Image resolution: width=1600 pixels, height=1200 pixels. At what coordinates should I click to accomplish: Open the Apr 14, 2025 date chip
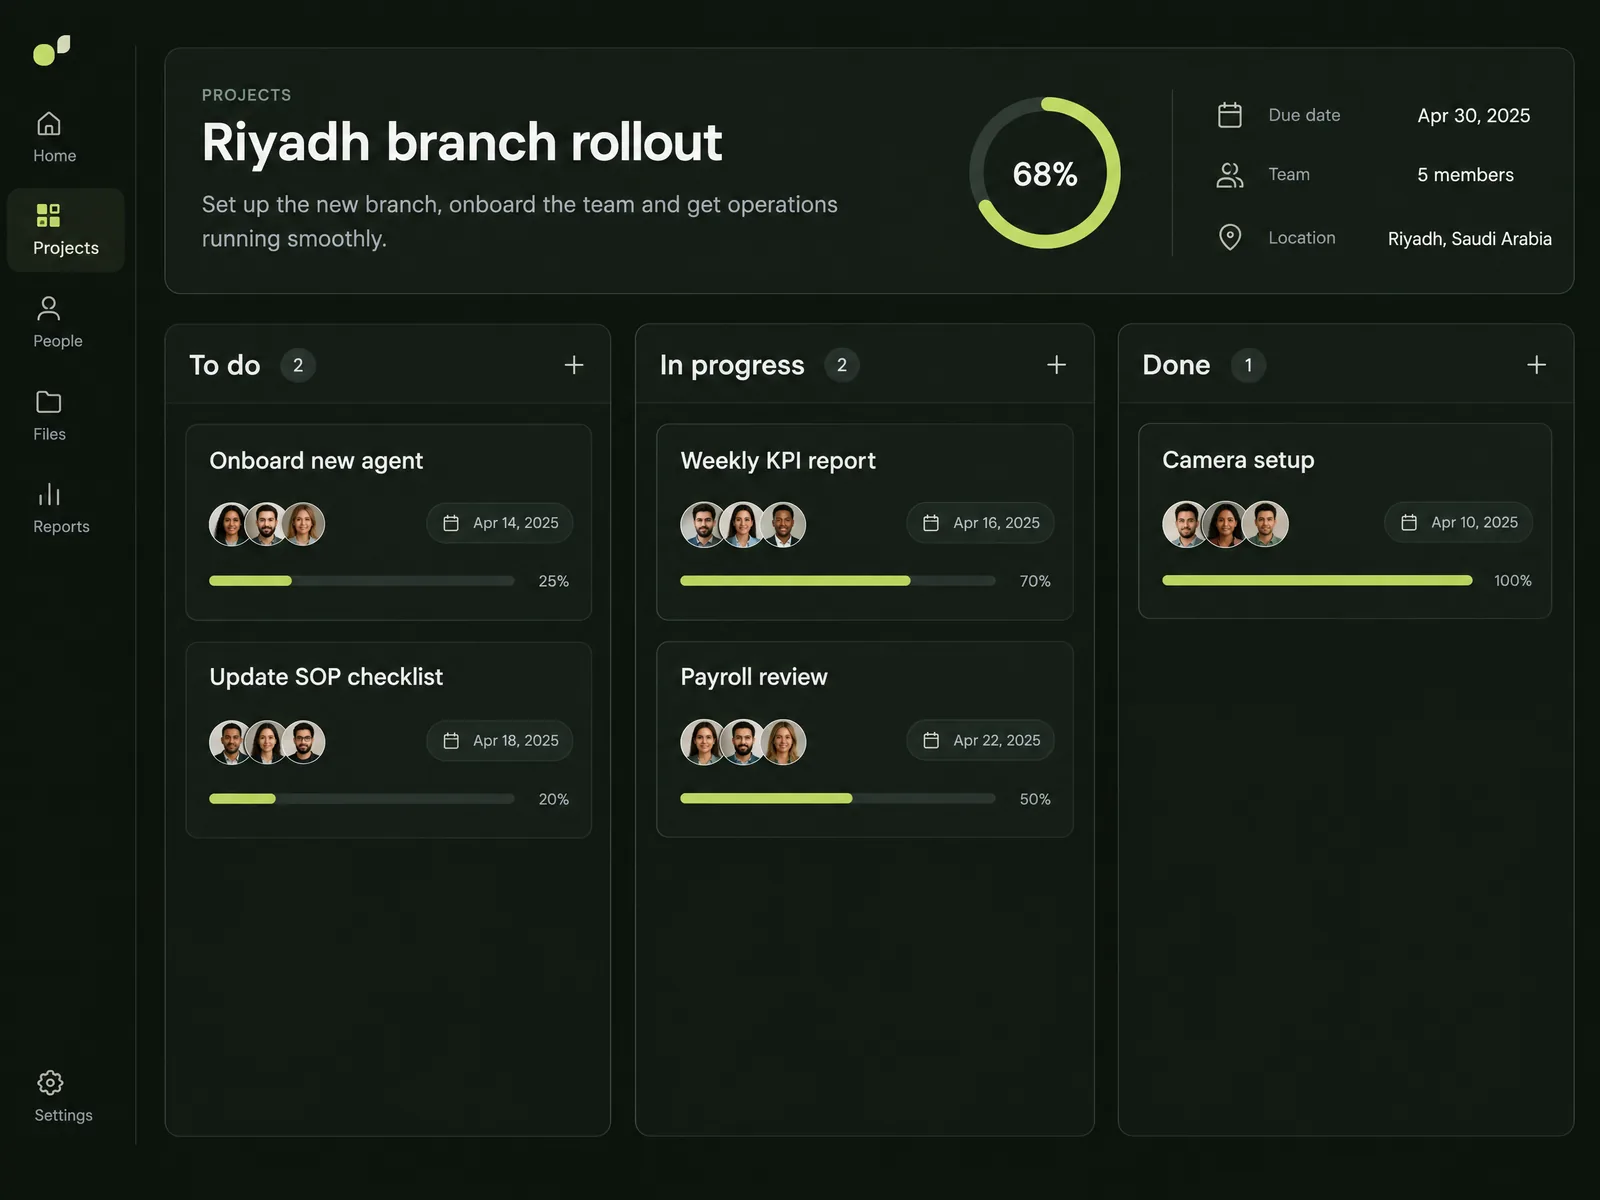[500, 523]
